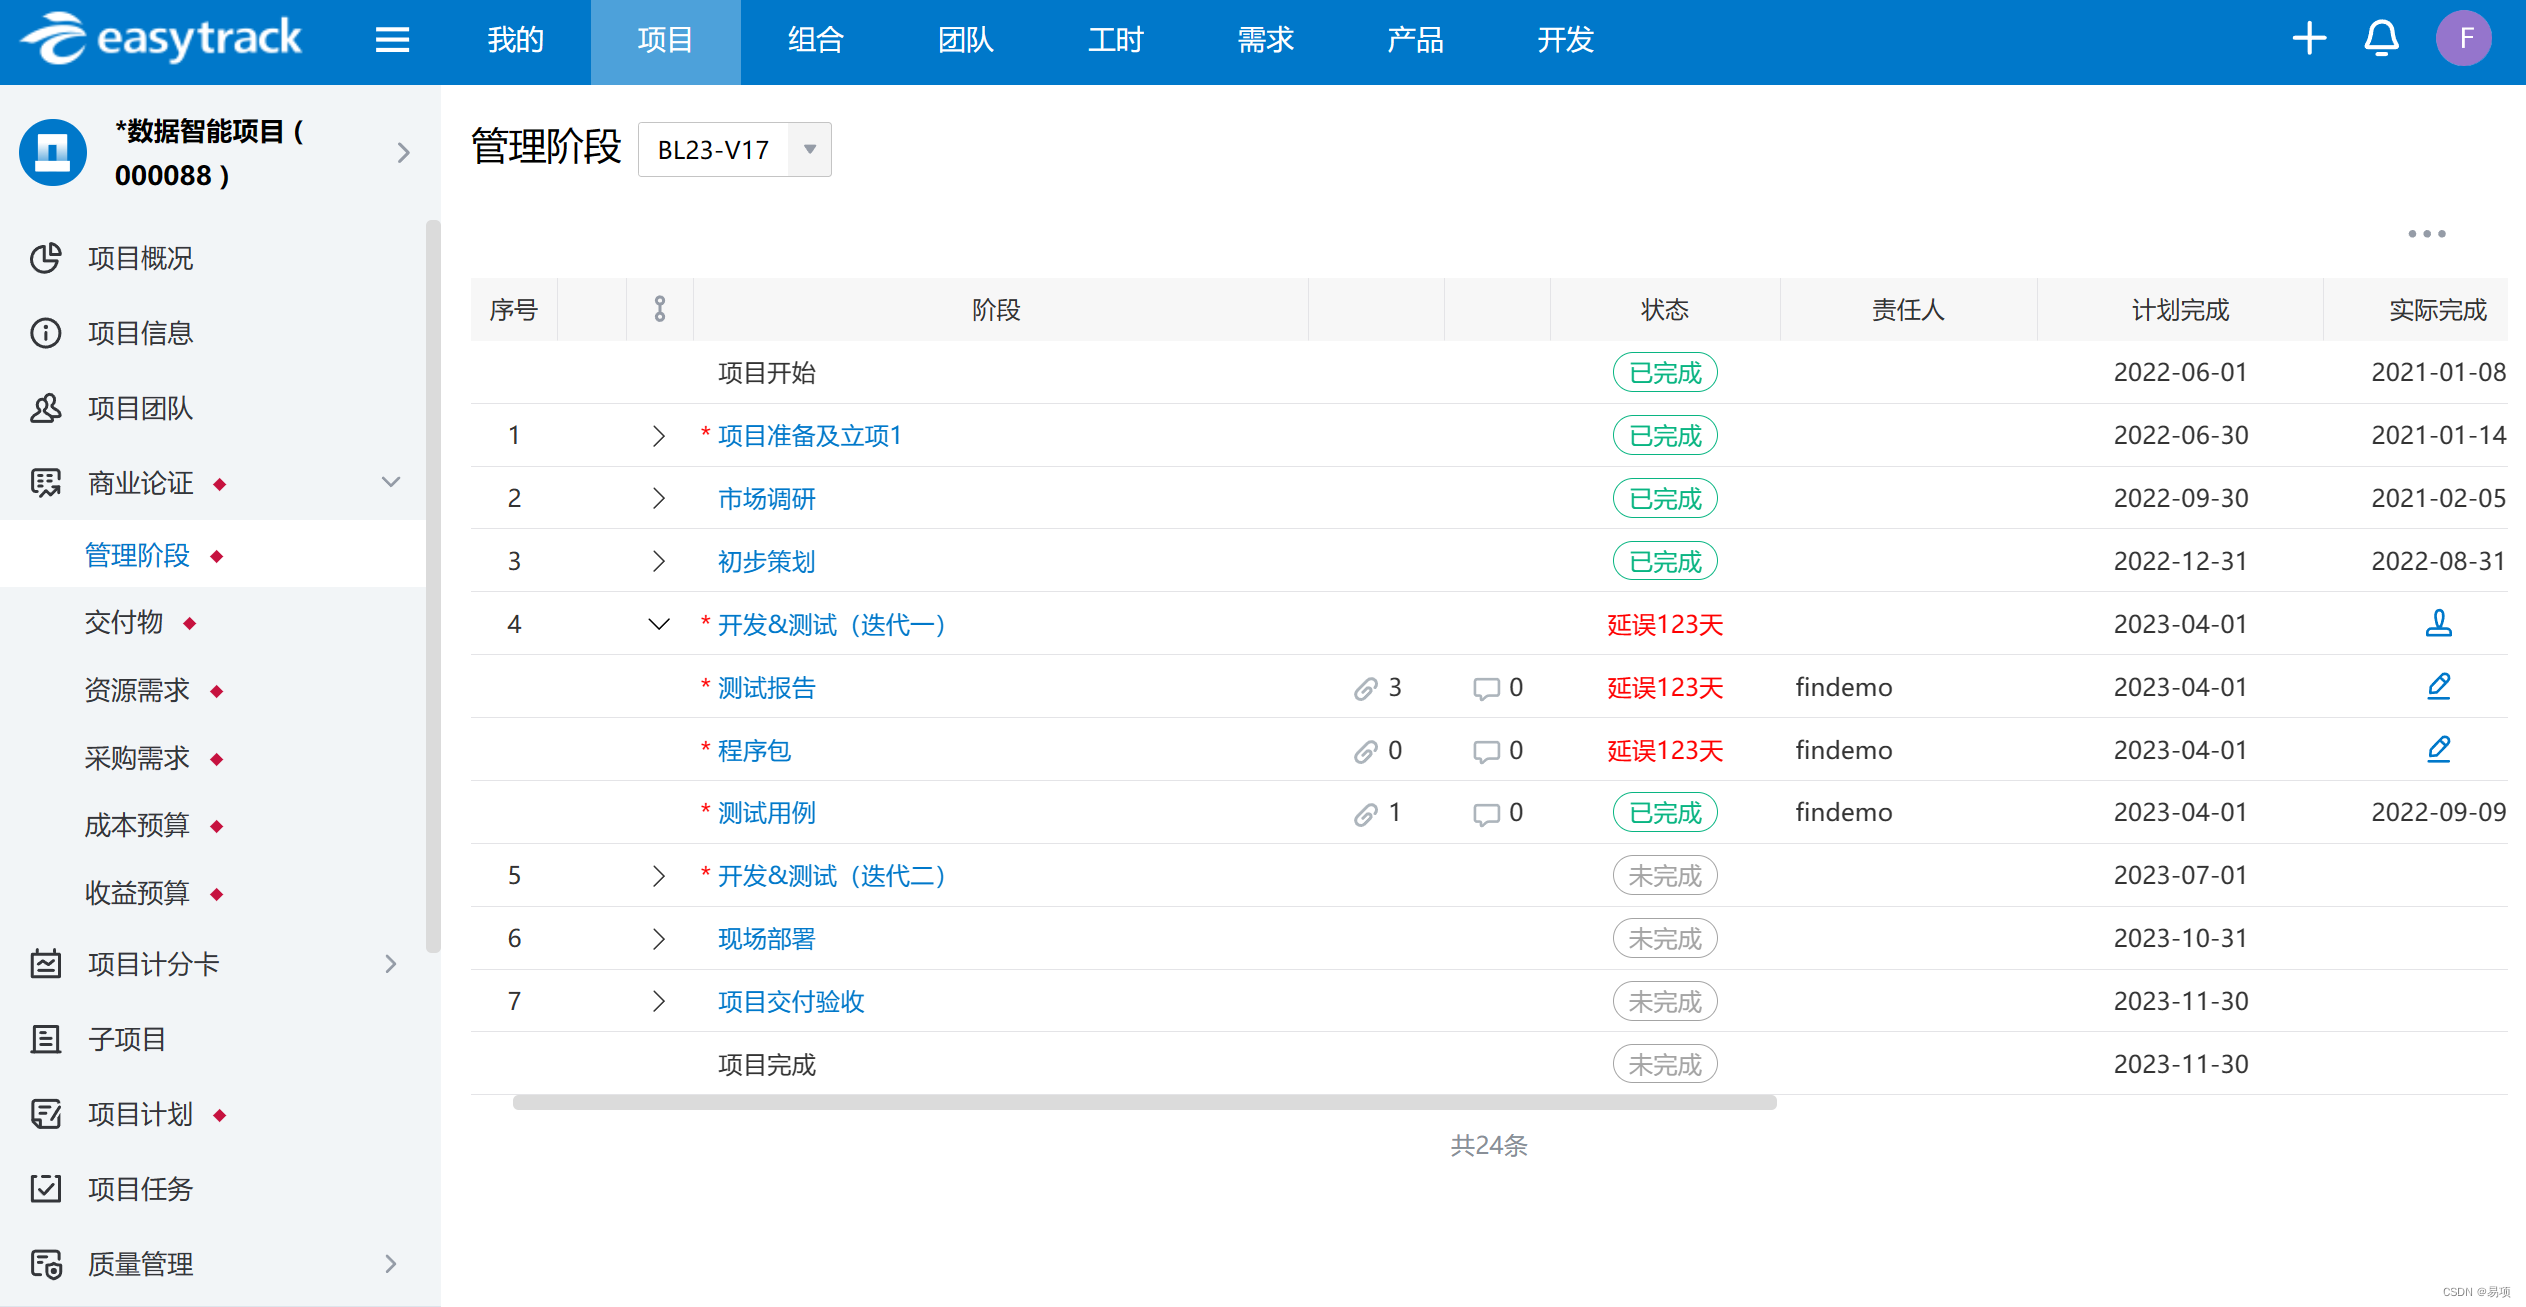The width and height of the screenshot is (2526, 1307).
Task: Open the 测试报告 deliverable link
Action: tap(767, 688)
